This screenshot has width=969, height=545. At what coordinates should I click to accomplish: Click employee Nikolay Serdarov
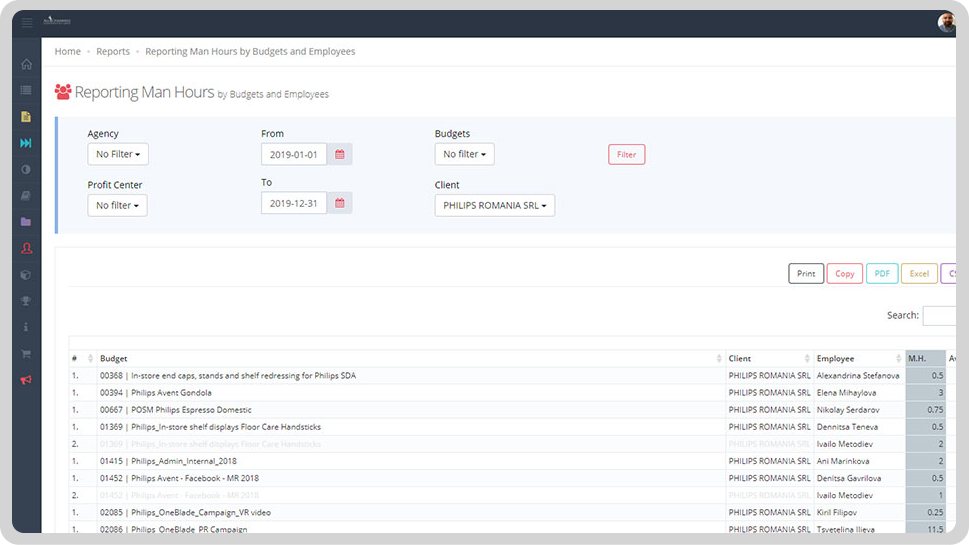[x=848, y=410]
